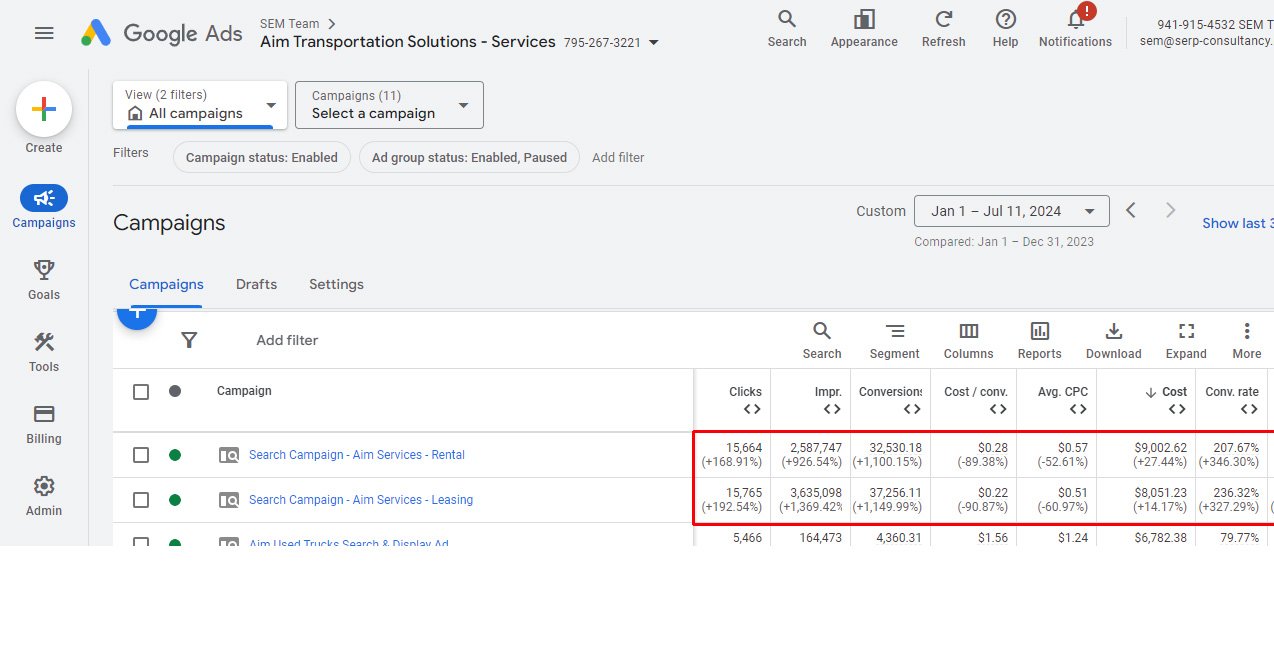Viewport: 1274px width, 649px height.
Task: Edit the Ad group status filter chip
Action: [x=469, y=157]
